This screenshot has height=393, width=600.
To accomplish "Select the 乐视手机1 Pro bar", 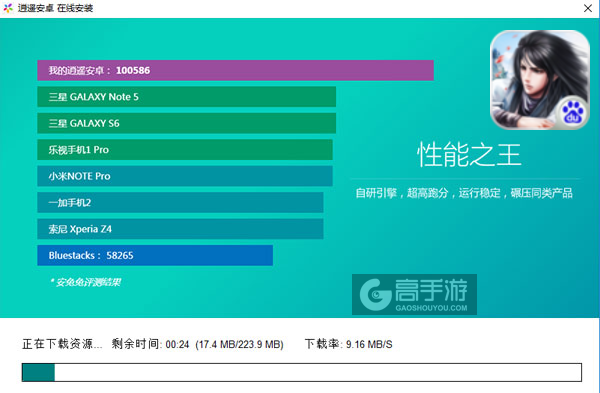I will [x=185, y=150].
